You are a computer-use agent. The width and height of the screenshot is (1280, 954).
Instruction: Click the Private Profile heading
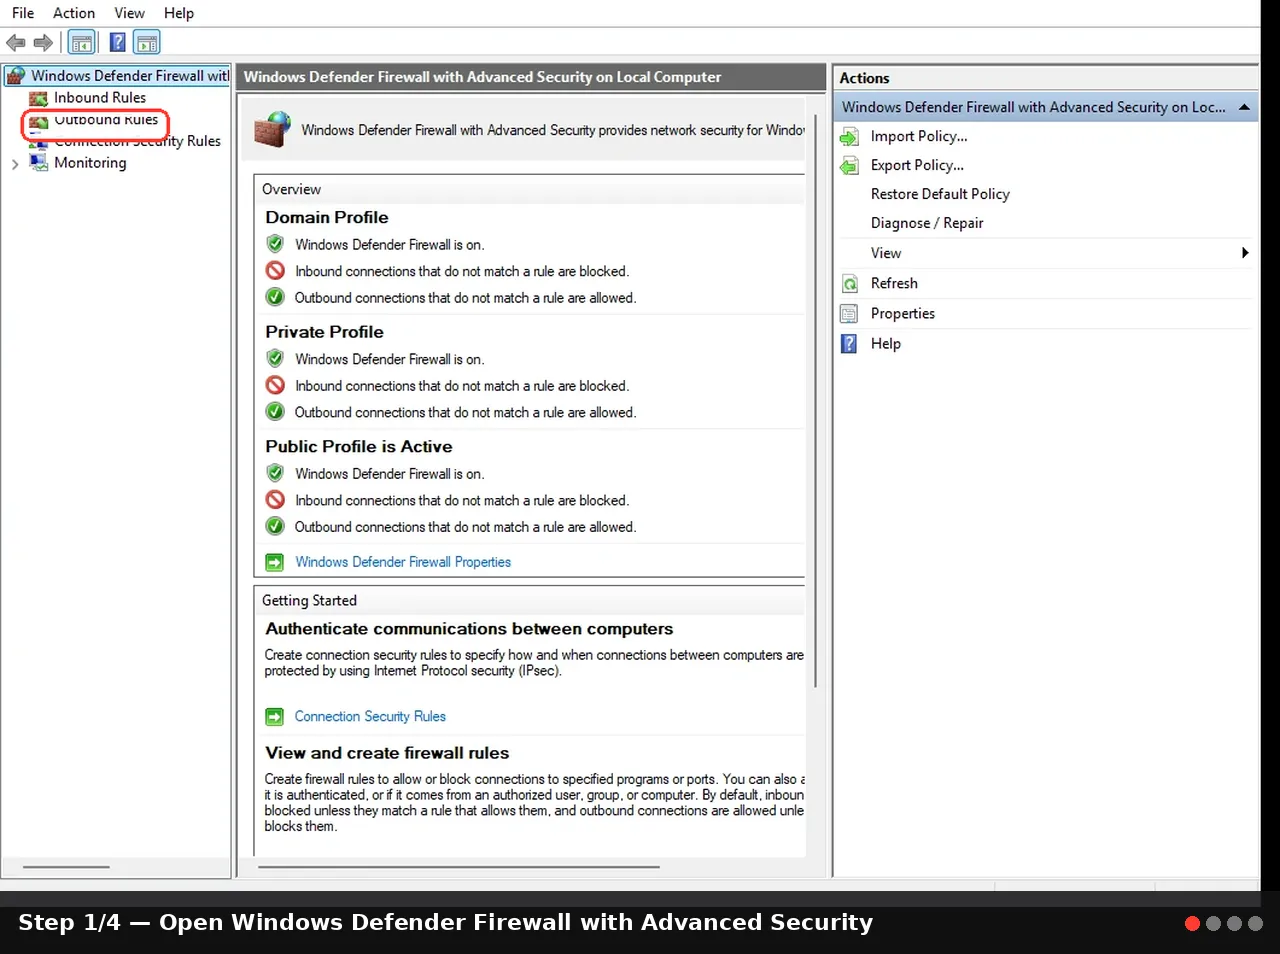324,332
